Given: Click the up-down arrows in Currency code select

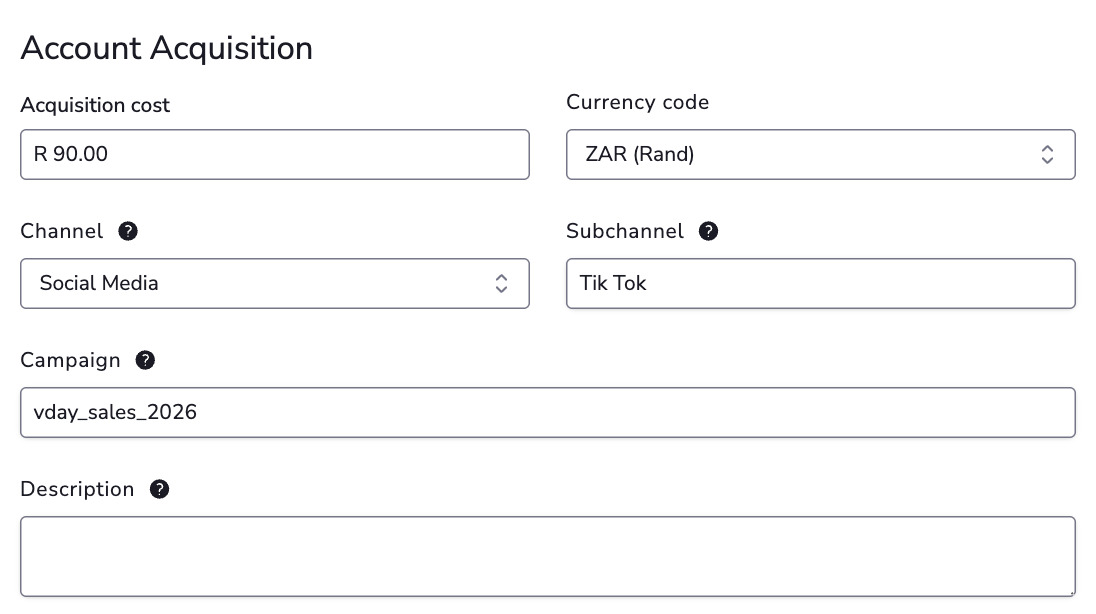Looking at the screenshot, I should (1047, 155).
